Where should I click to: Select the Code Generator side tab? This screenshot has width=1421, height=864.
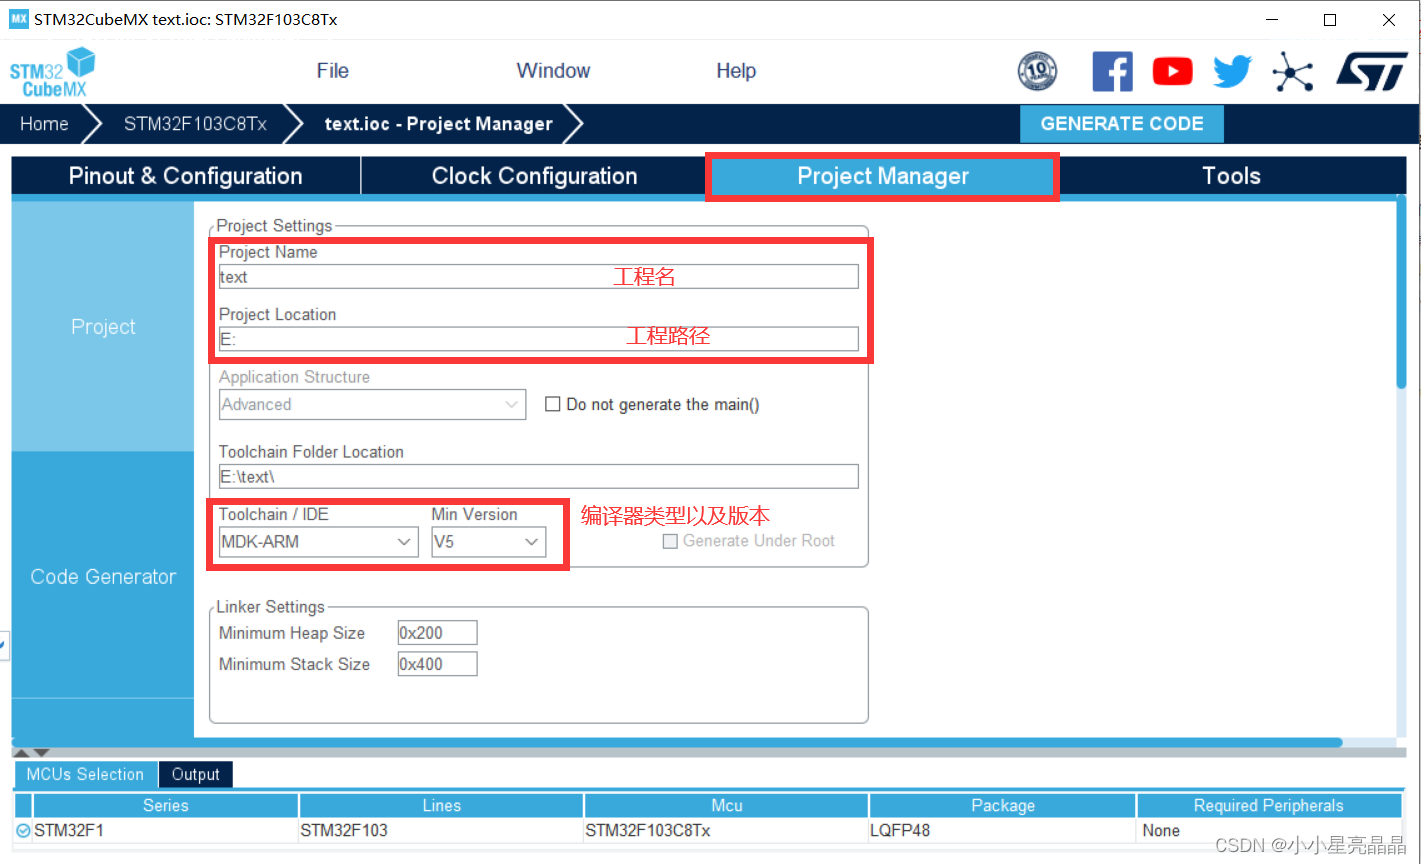[103, 576]
